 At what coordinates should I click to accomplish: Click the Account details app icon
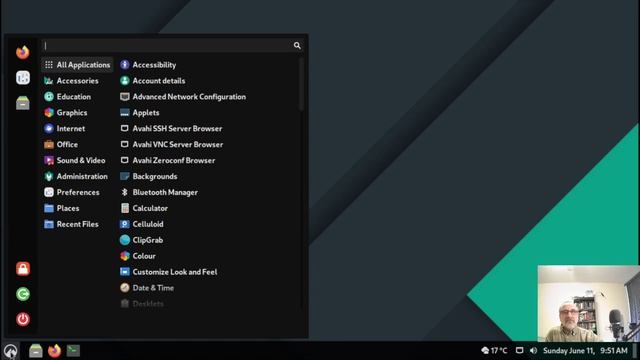[125, 81]
